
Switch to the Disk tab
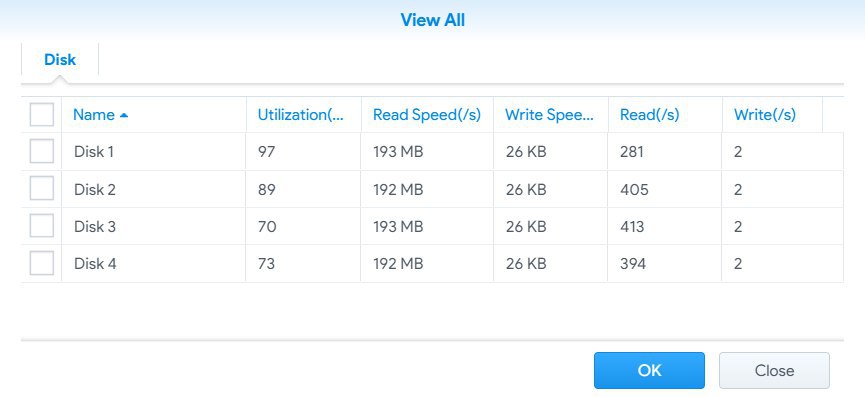pos(60,60)
